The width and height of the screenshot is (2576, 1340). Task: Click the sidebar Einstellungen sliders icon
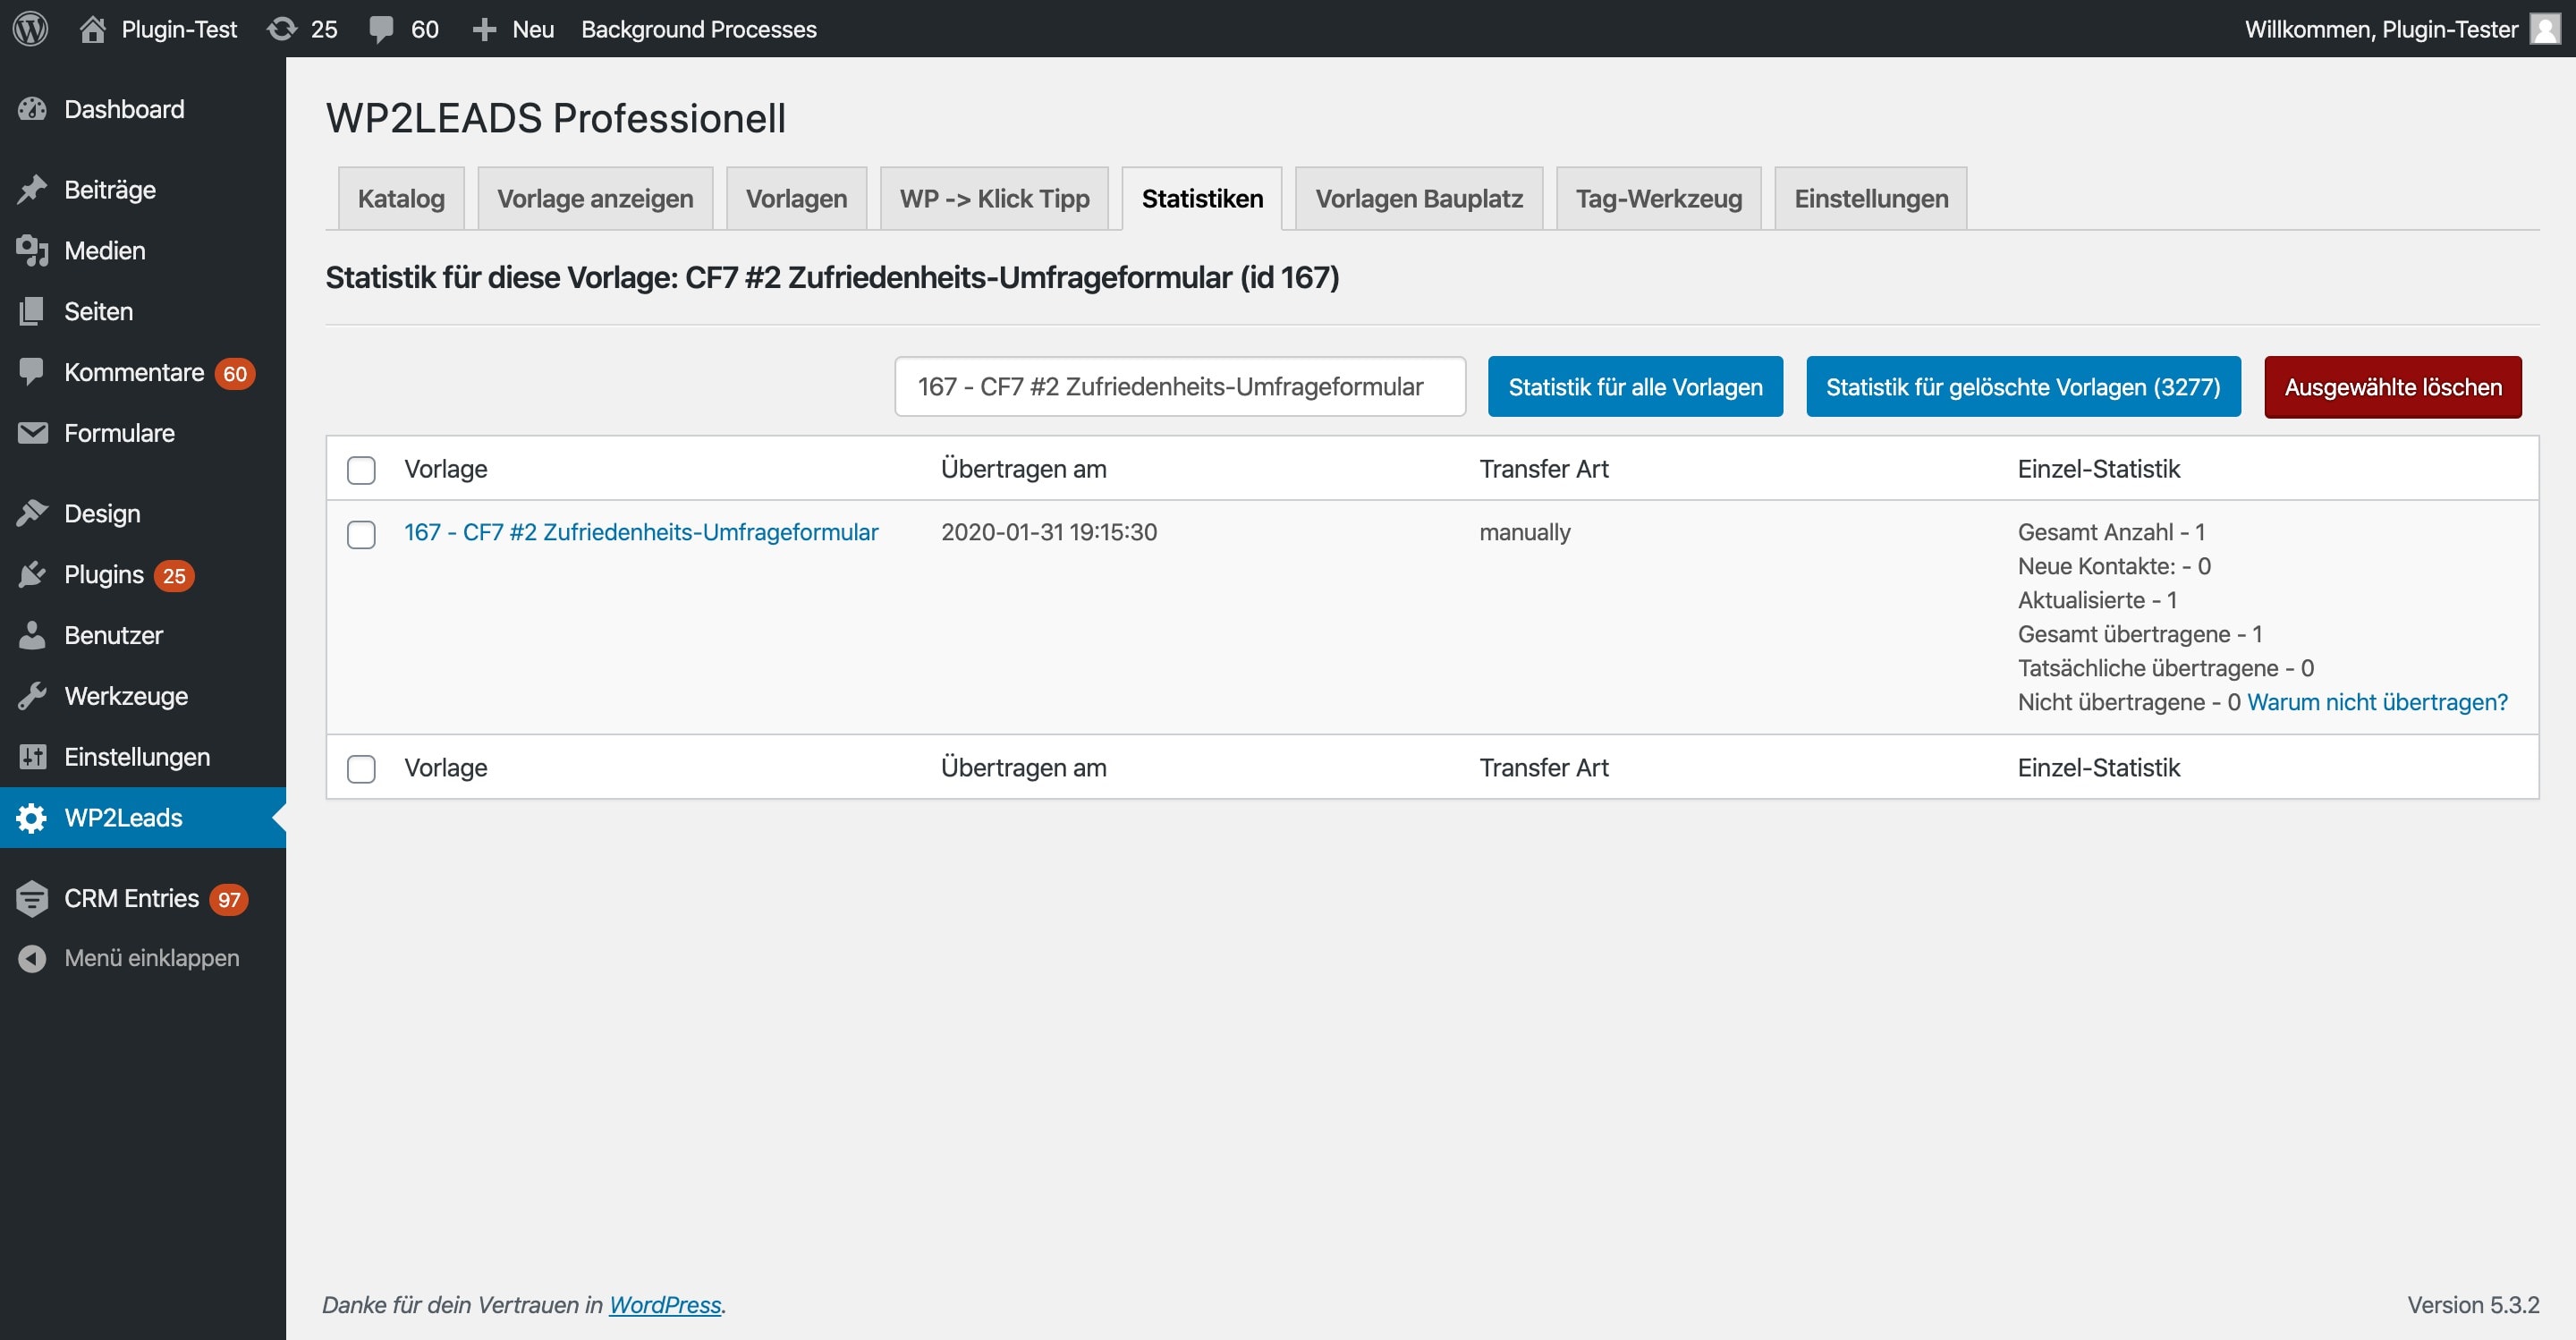[x=32, y=757]
